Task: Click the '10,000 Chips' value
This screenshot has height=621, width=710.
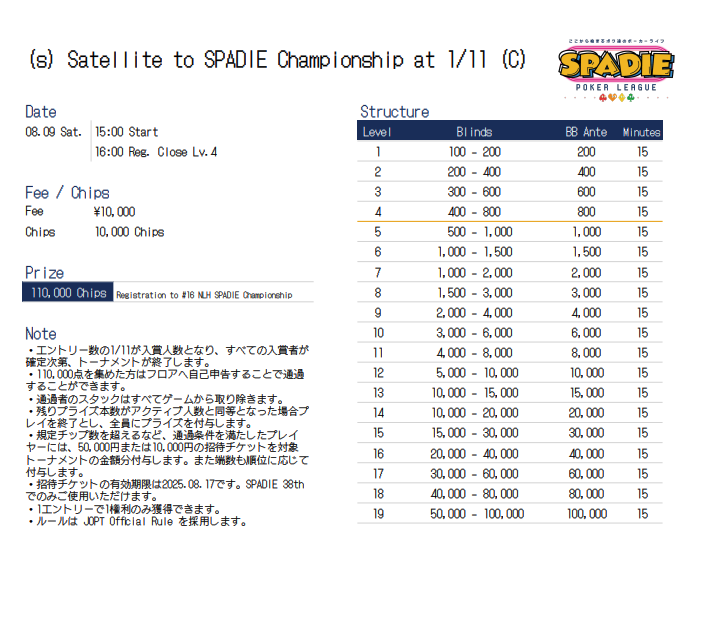Action: pos(130,232)
